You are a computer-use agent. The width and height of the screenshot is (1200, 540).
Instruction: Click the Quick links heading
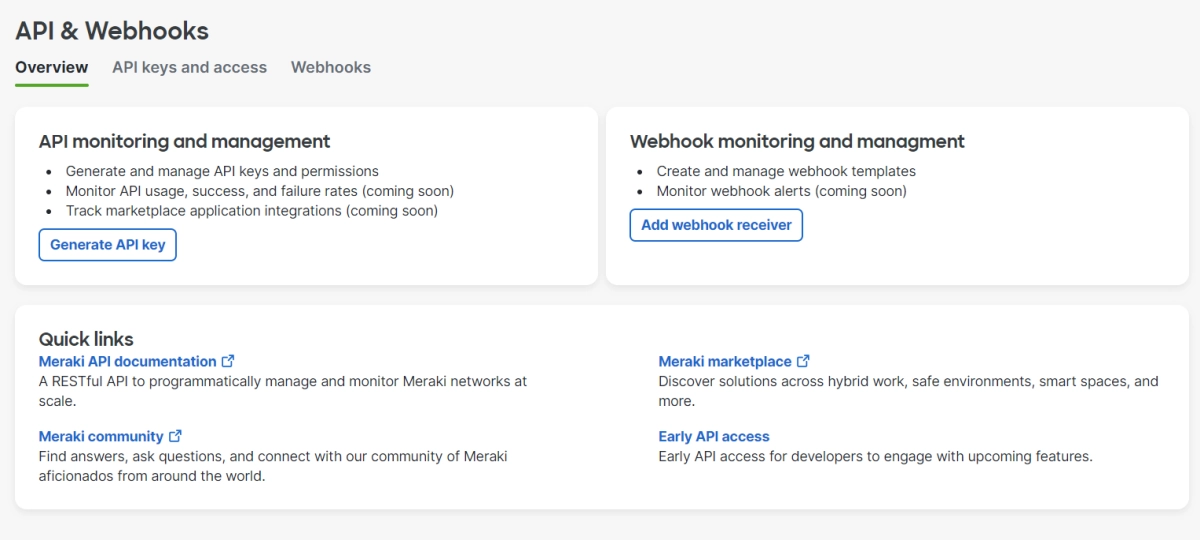coord(86,339)
